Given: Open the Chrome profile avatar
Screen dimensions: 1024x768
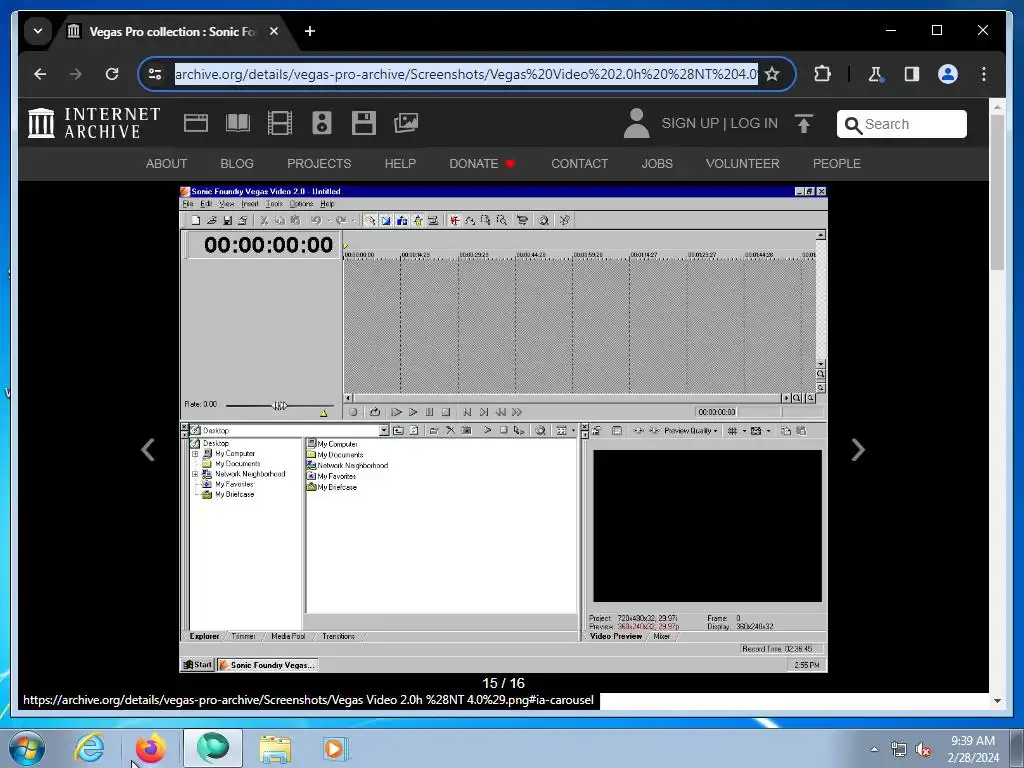Looking at the screenshot, I should pyautogui.click(x=948, y=74).
